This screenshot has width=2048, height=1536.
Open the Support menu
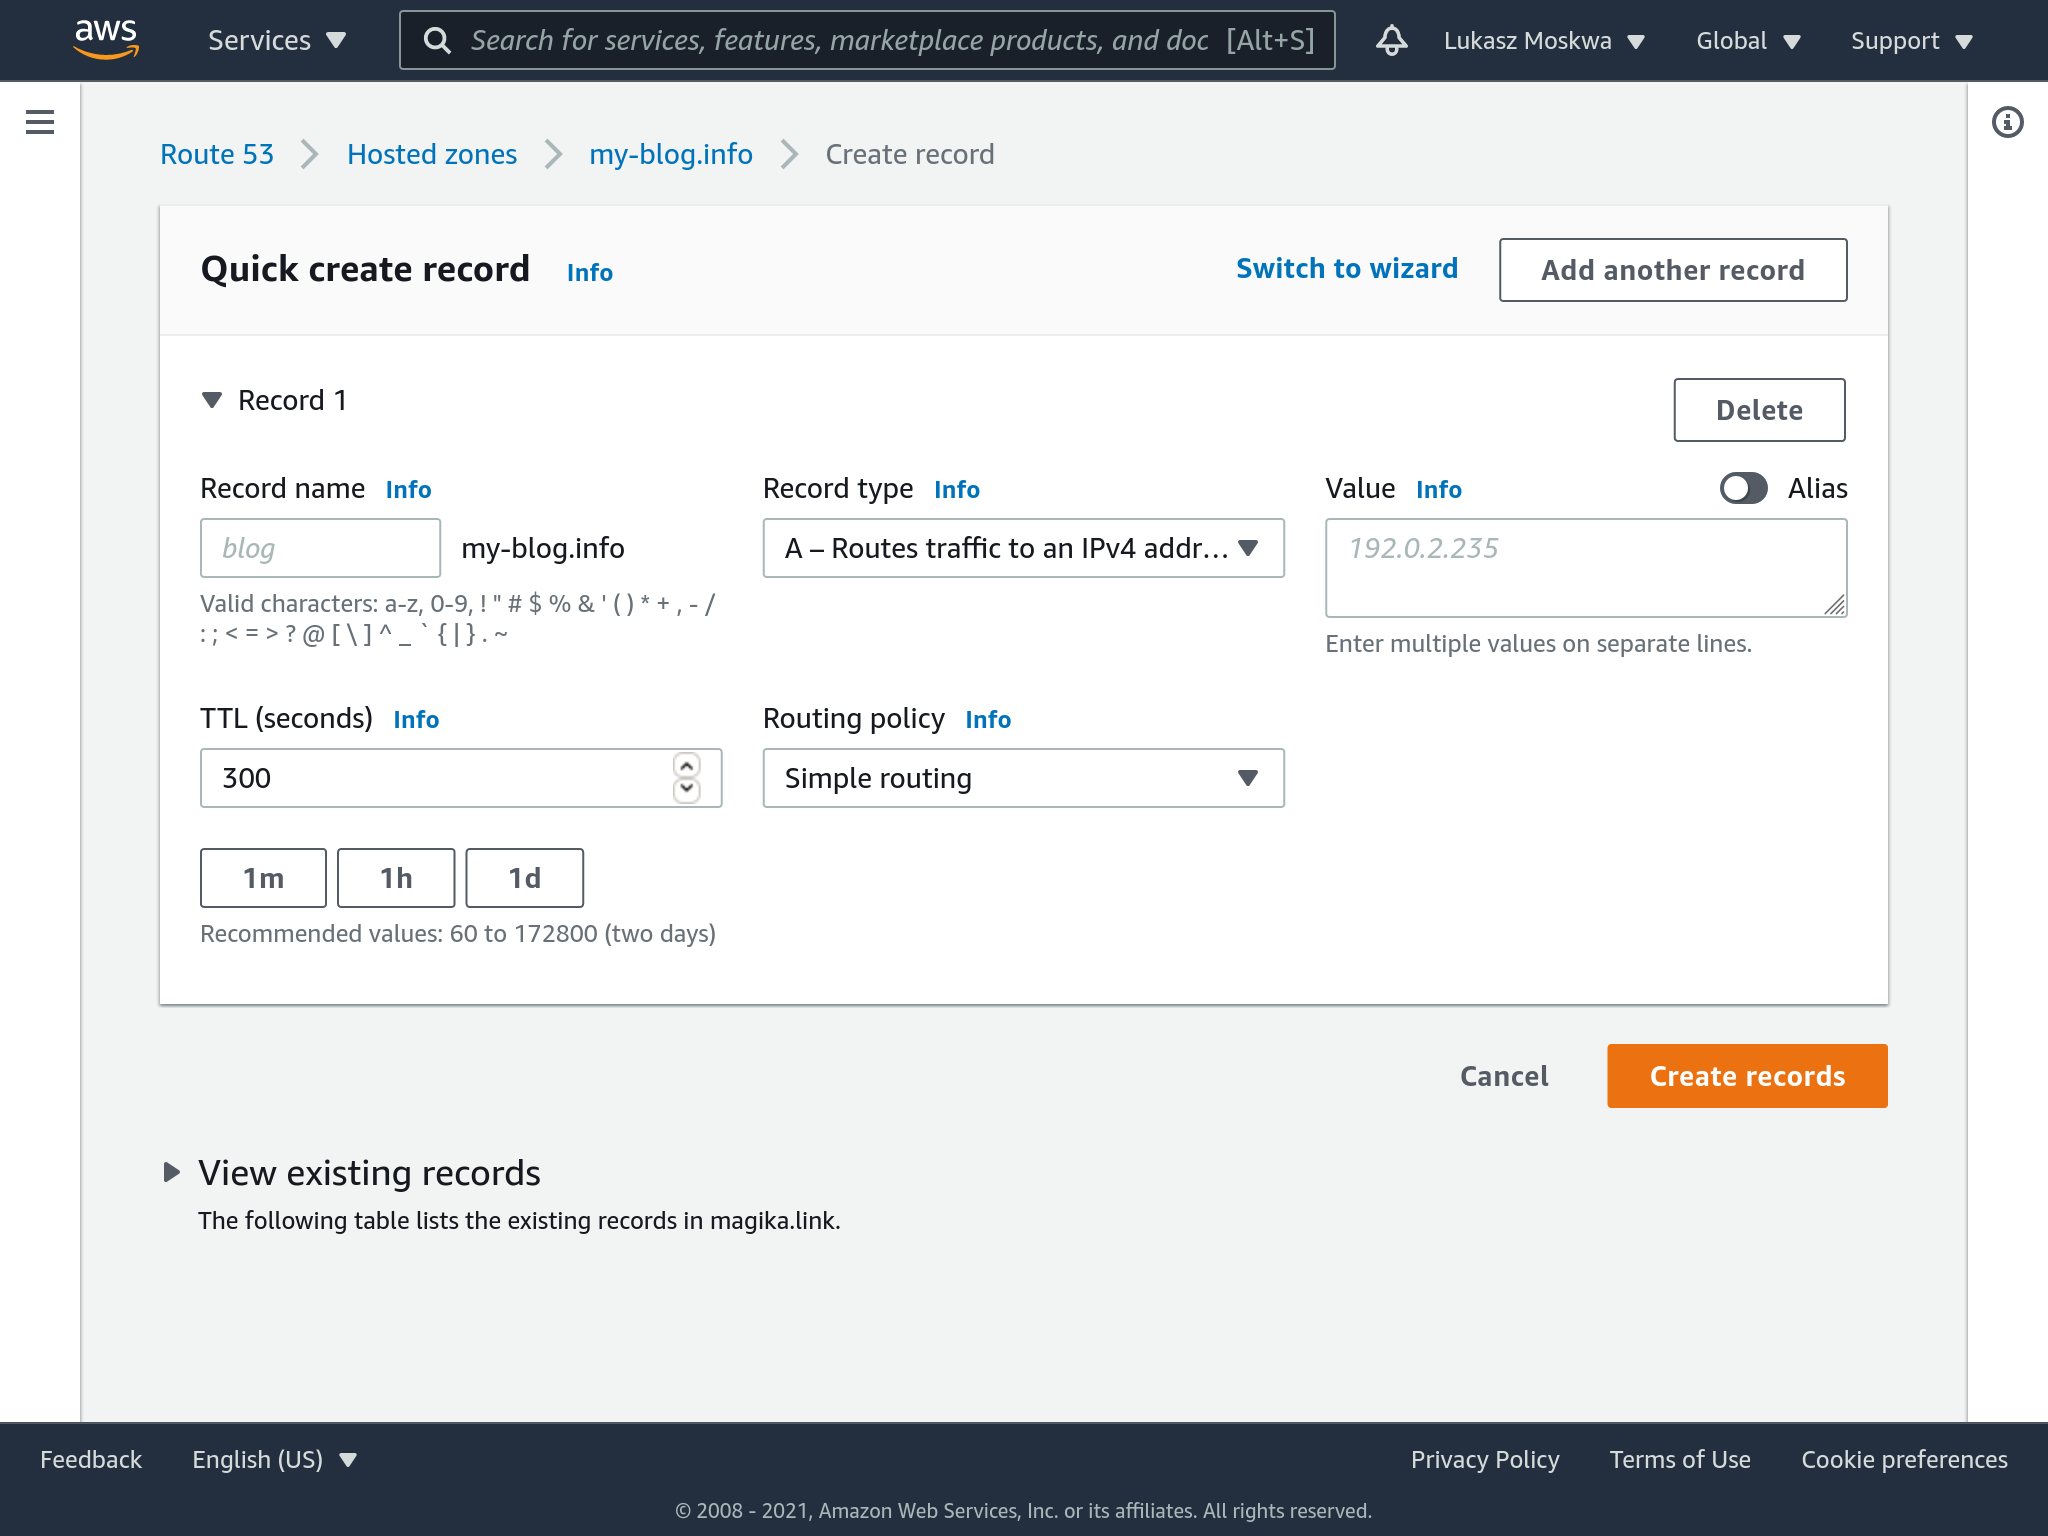coord(1910,41)
